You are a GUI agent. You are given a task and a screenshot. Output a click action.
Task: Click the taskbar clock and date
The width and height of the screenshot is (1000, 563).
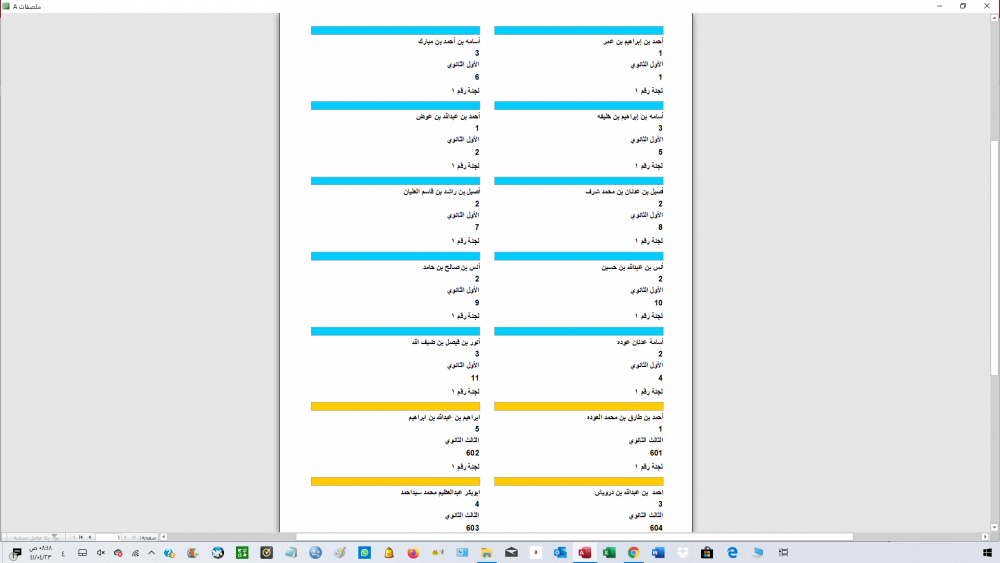click(40, 553)
